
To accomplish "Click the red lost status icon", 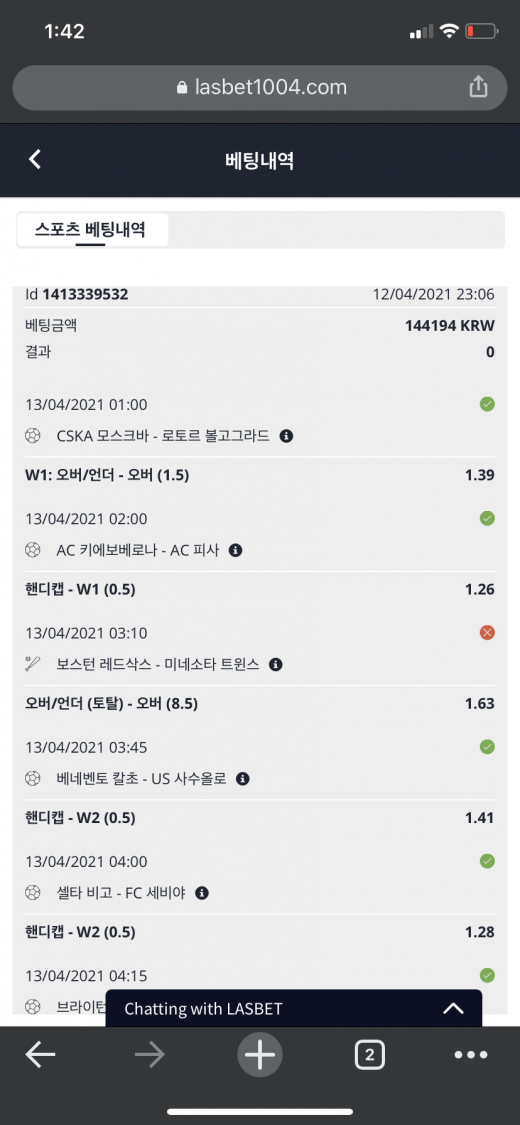I will click(487, 633).
